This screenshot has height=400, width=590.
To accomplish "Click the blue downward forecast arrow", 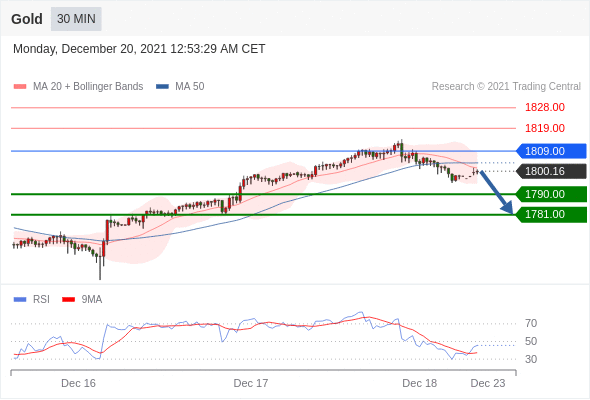I will [x=497, y=193].
